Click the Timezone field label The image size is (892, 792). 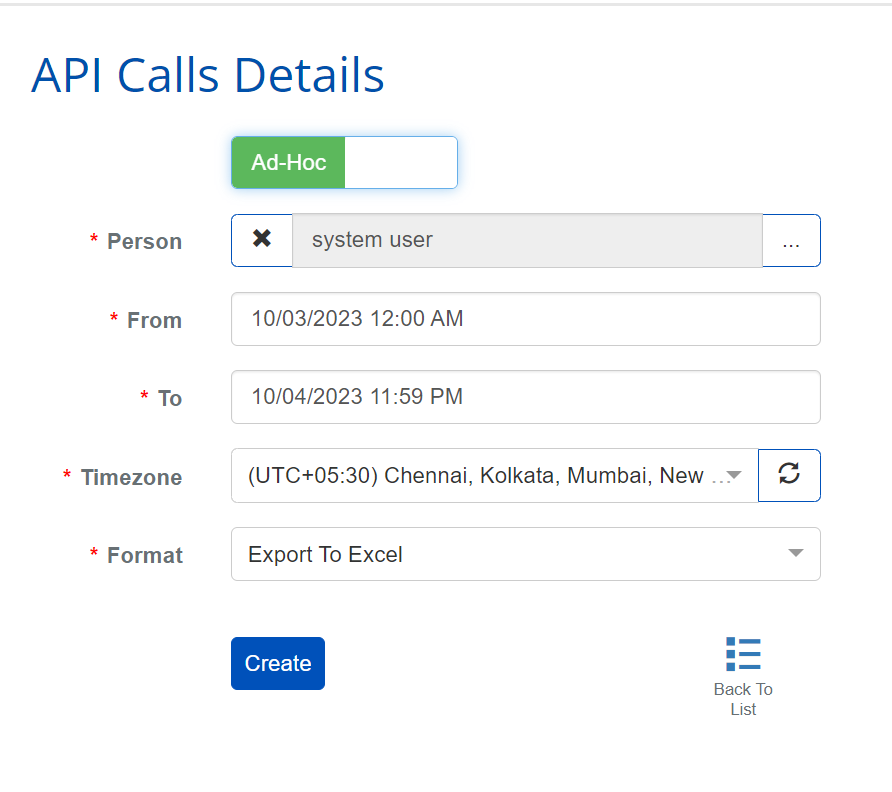[131, 478]
